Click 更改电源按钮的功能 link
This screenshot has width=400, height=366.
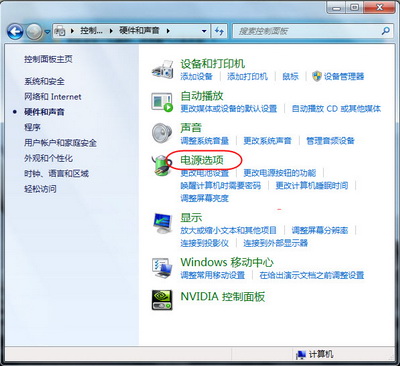pyautogui.click(x=280, y=173)
